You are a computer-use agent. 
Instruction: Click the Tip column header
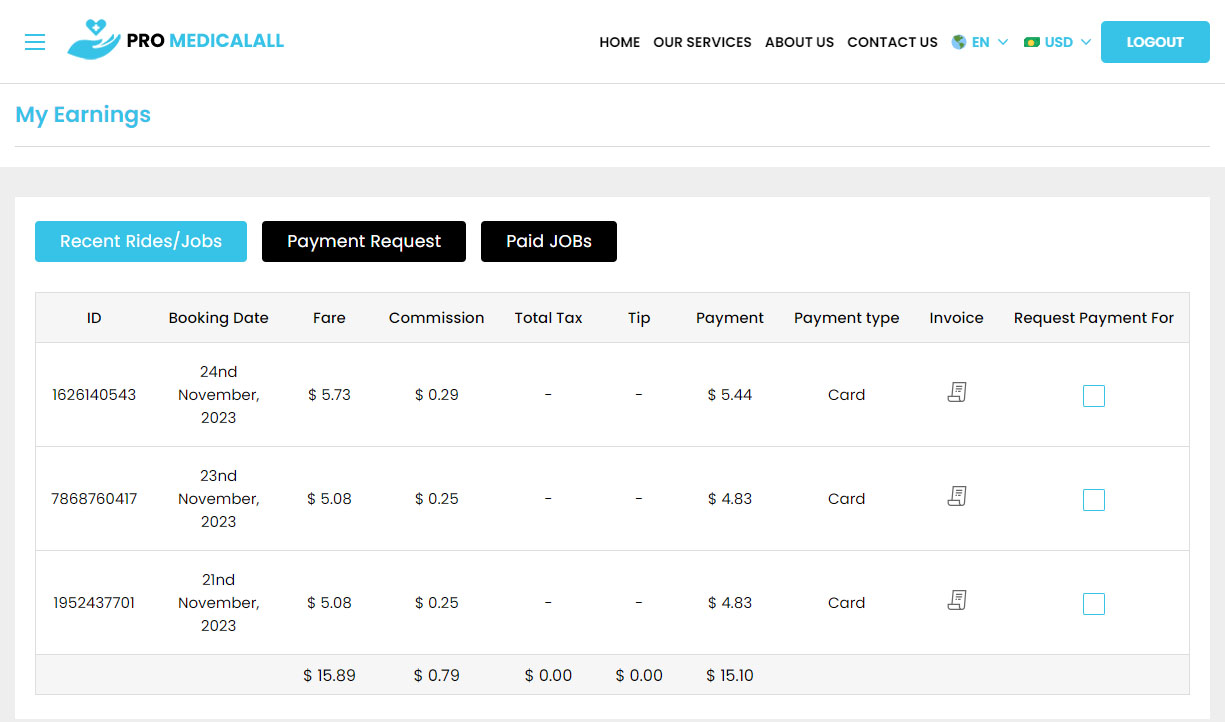coord(639,318)
